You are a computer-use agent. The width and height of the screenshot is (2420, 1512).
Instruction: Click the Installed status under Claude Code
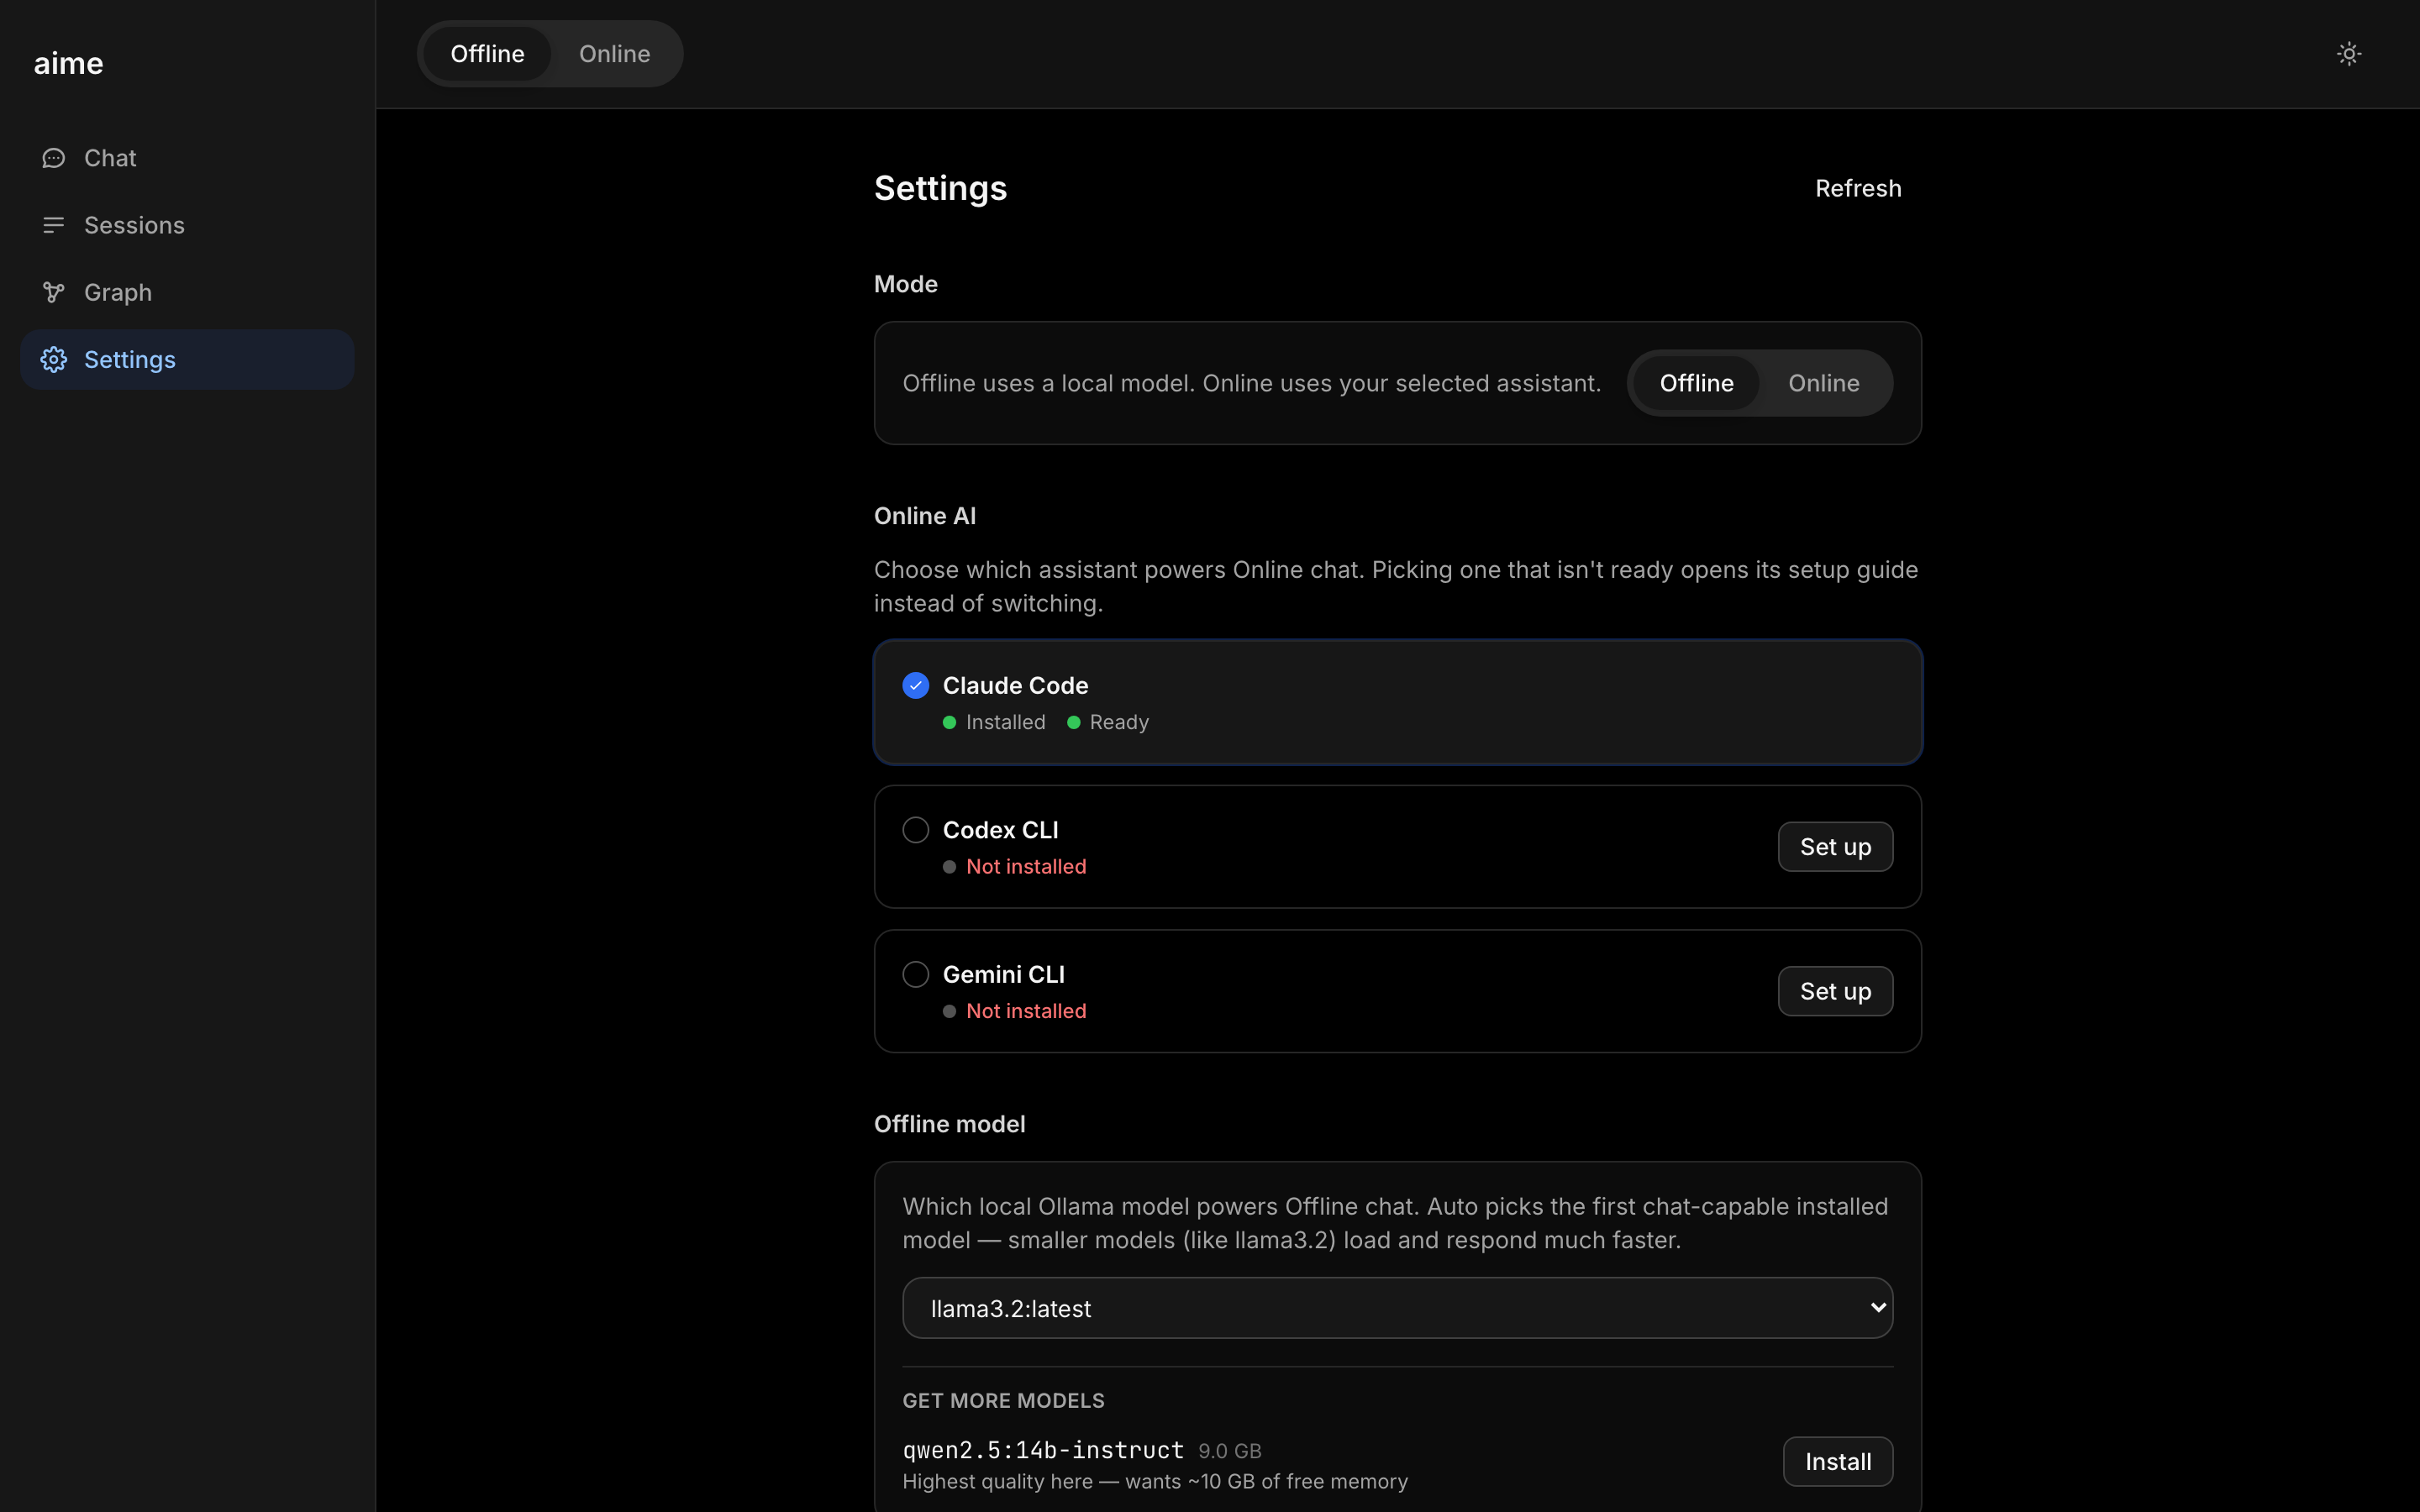point(1005,722)
